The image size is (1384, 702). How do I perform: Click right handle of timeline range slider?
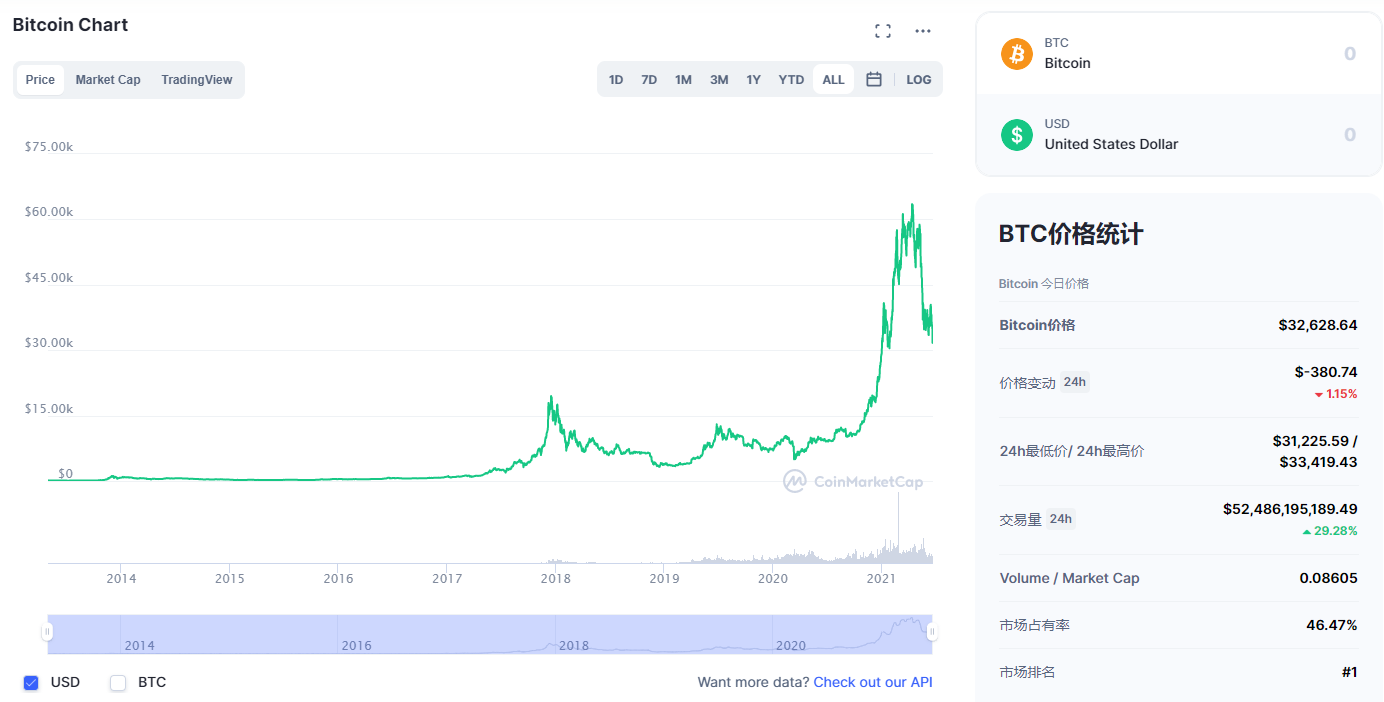pos(932,632)
